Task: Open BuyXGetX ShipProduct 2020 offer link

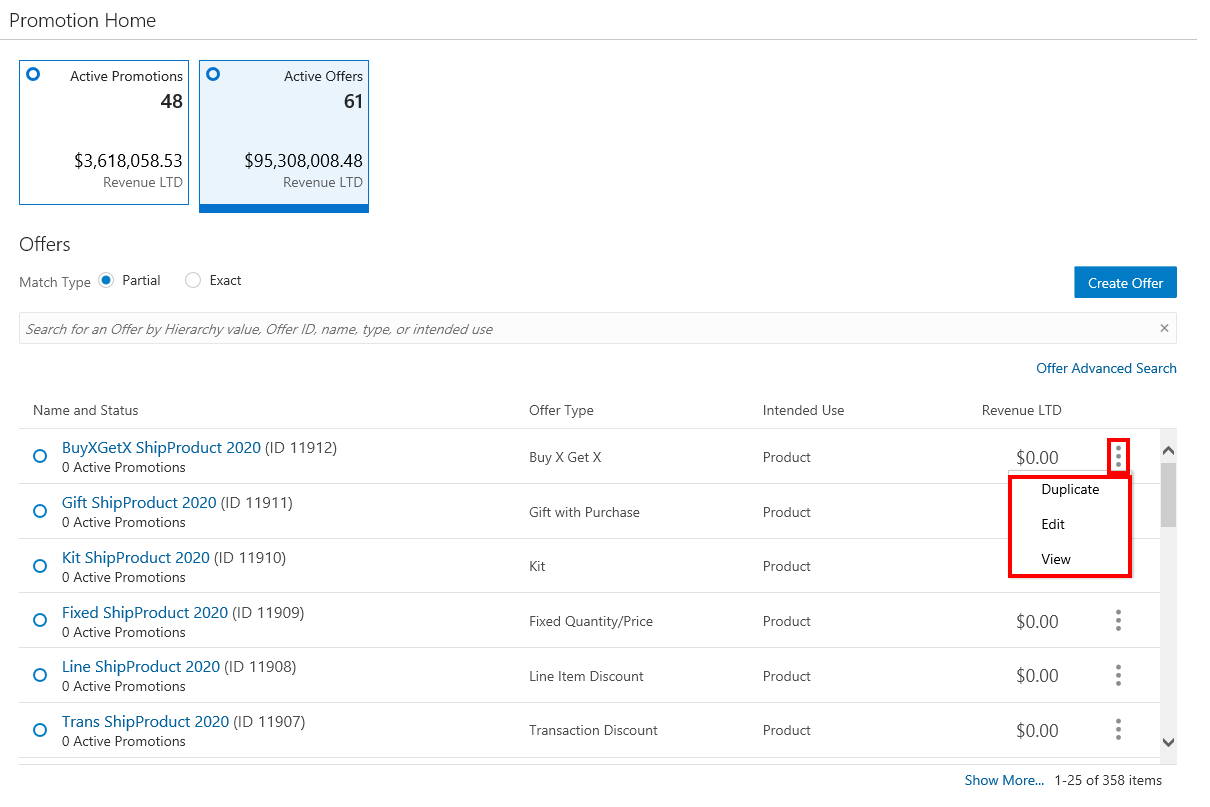Action: coord(161,448)
